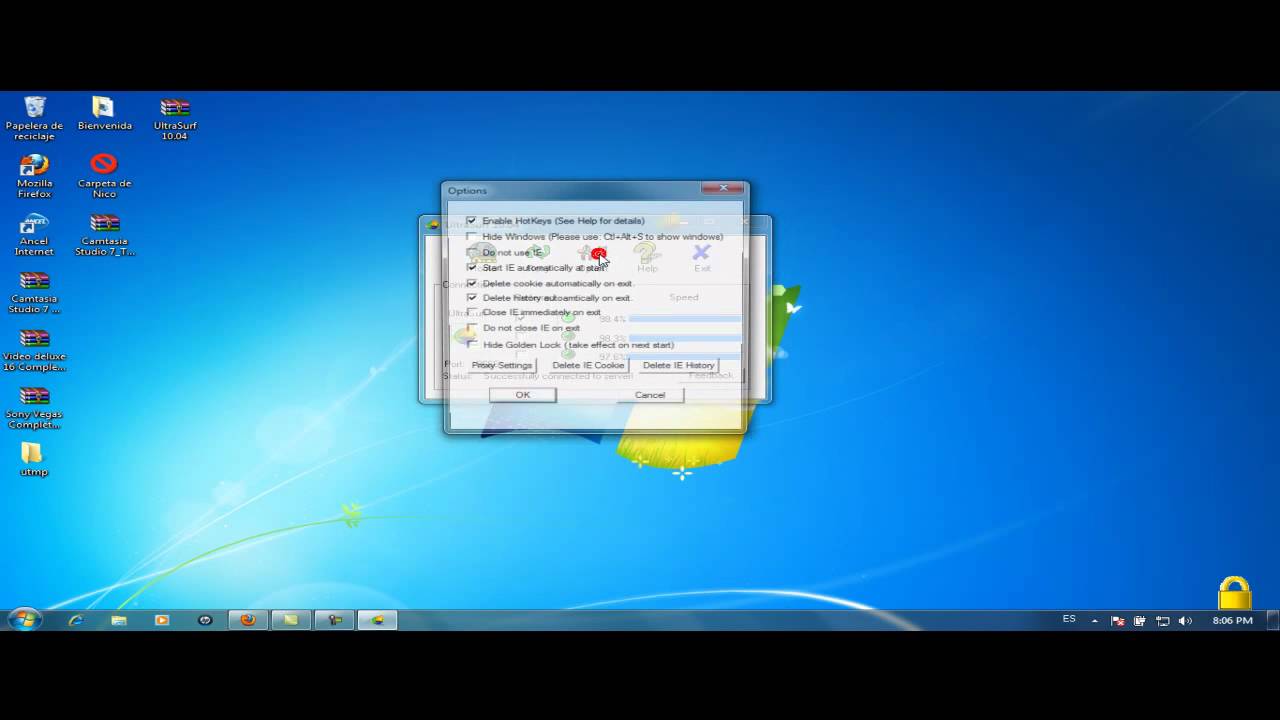Select the Sony Vegas archive icon
Image resolution: width=1280 pixels, height=720 pixels.
tap(34, 407)
